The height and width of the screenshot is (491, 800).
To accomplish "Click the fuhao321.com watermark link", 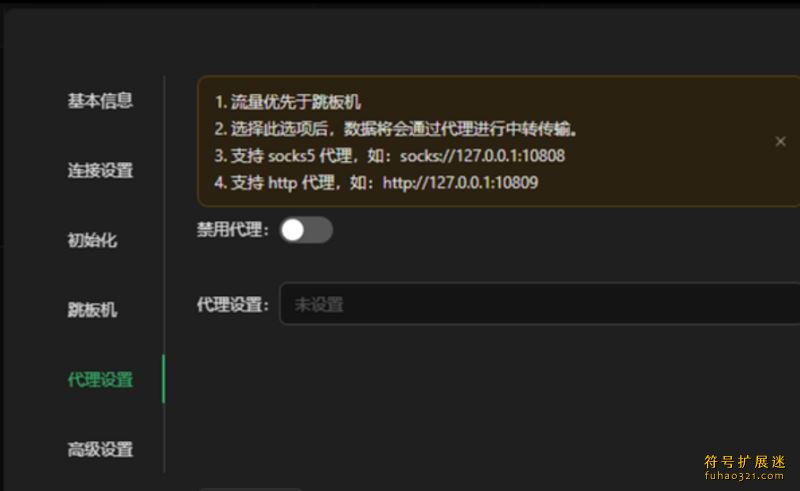I will (x=744, y=476).
